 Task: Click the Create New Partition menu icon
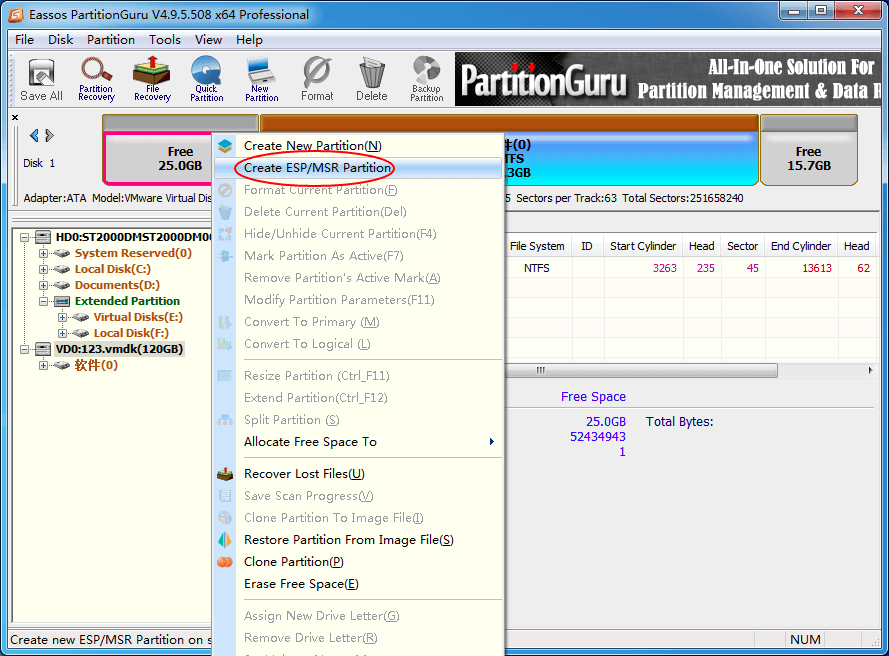pos(225,146)
